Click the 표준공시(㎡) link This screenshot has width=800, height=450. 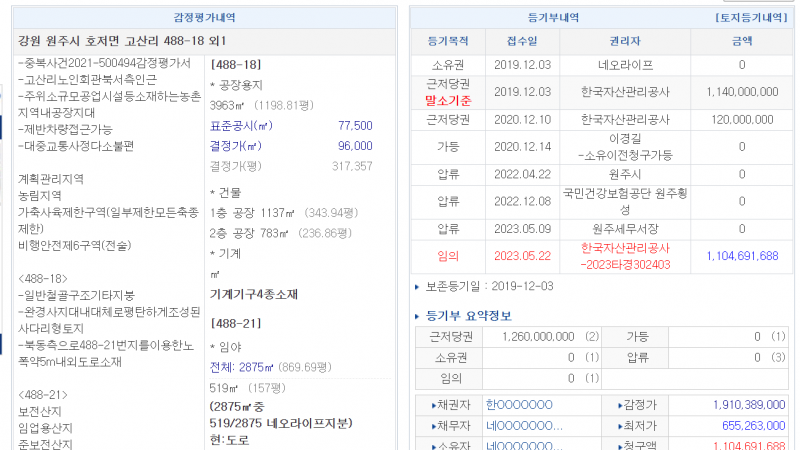coord(240,125)
